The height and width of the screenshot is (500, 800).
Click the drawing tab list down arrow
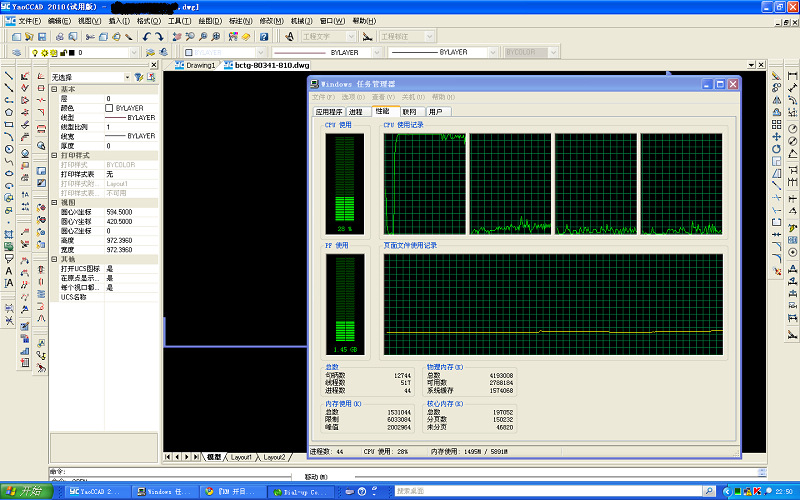coord(751,65)
